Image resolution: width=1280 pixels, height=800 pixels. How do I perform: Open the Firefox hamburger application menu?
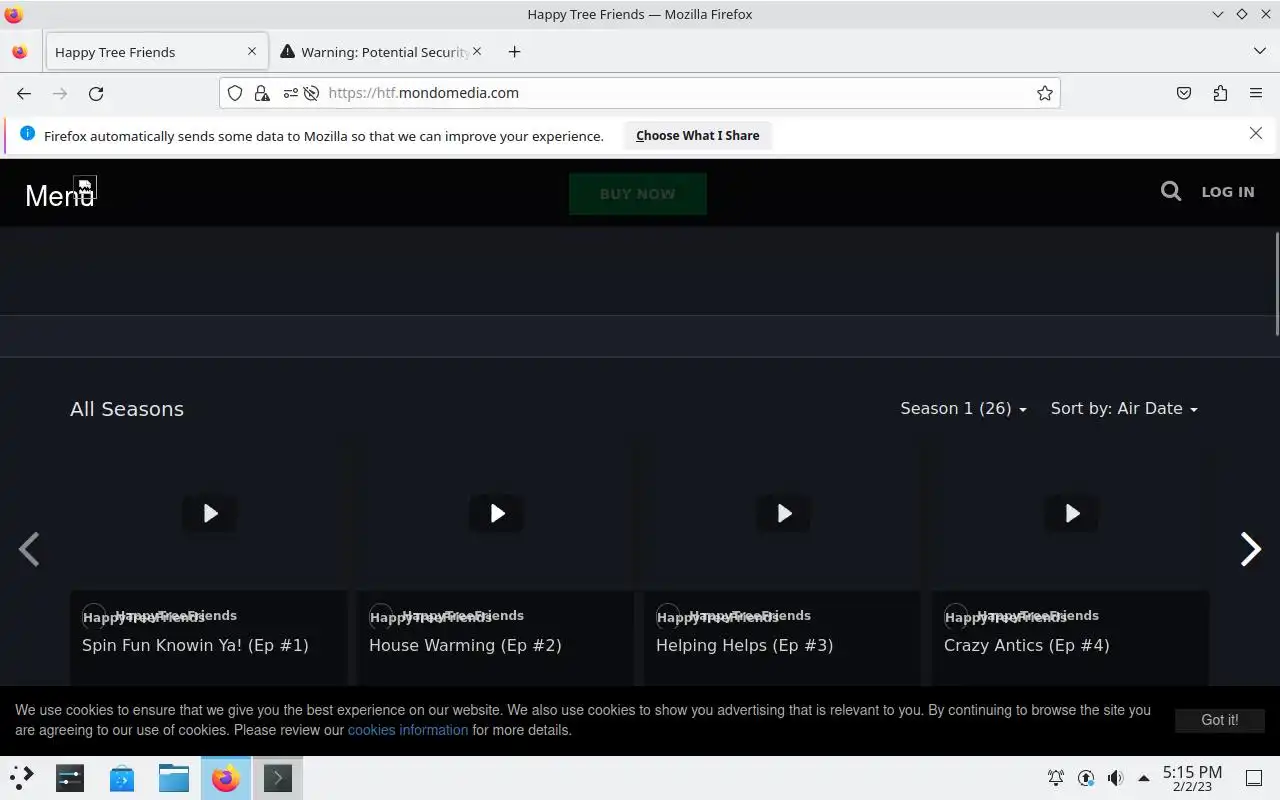(1256, 93)
